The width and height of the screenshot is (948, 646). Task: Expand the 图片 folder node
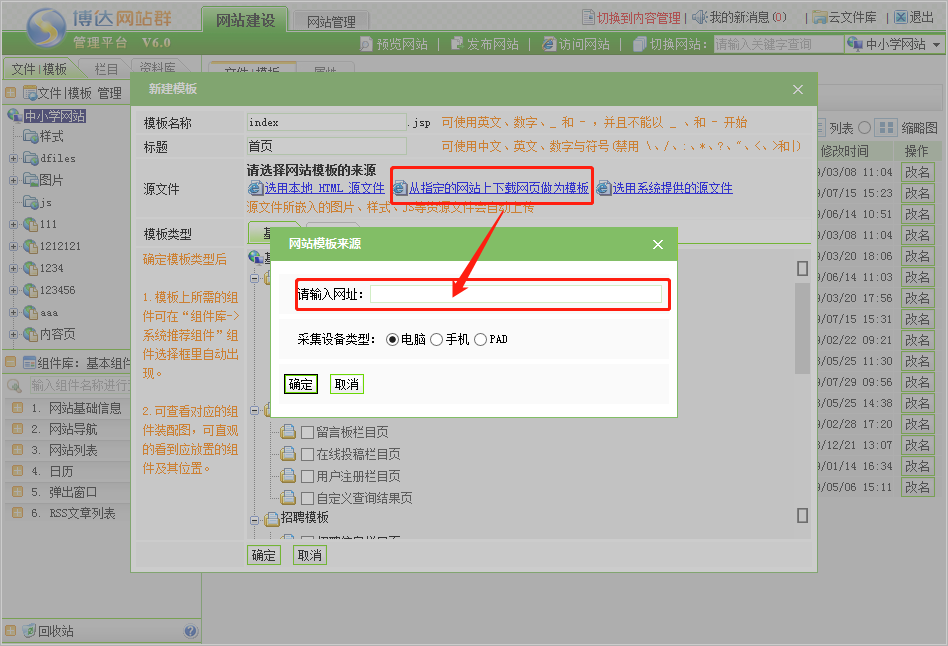[x=13, y=180]
